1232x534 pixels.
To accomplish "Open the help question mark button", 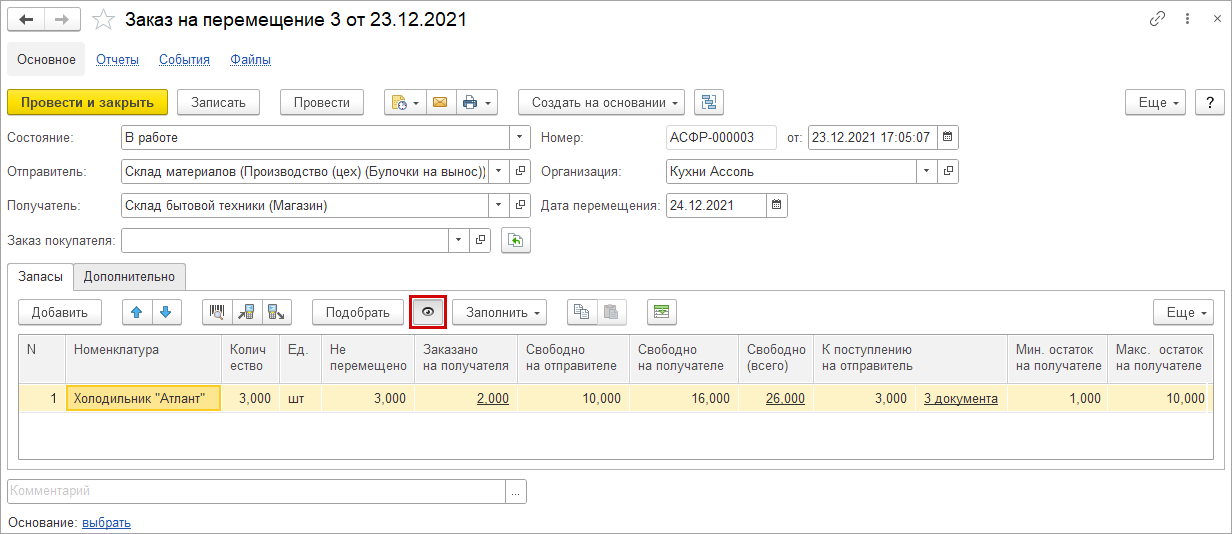I will pos(1210,102).
